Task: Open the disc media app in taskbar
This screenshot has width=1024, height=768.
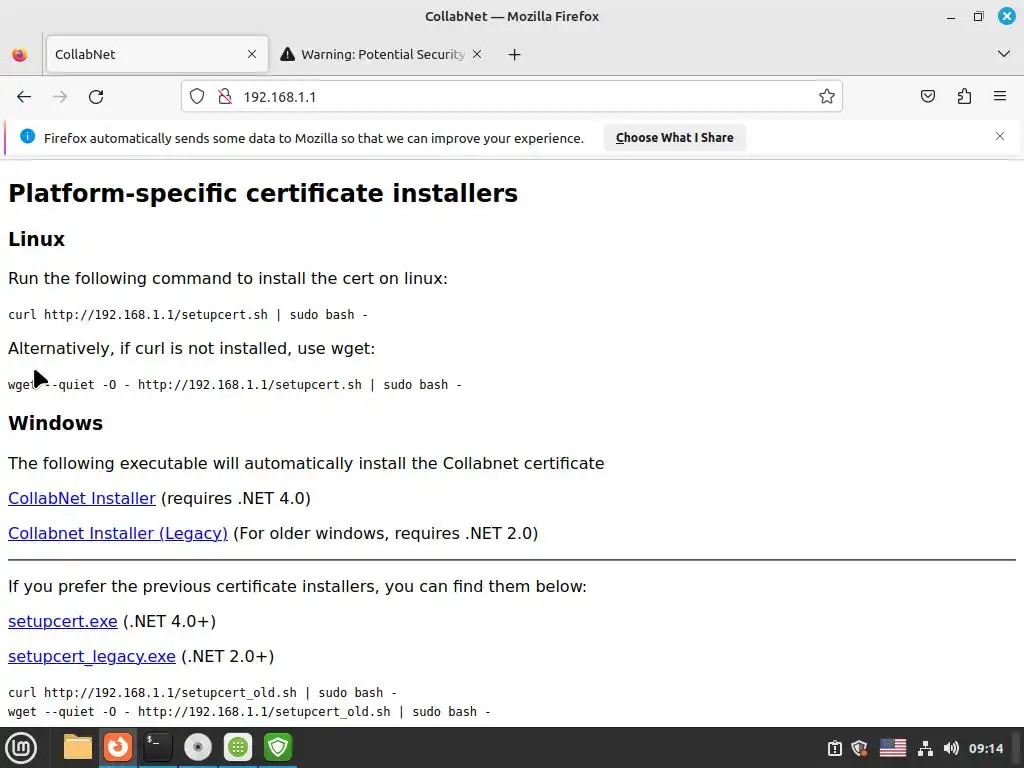Action: tap(198, 747)
